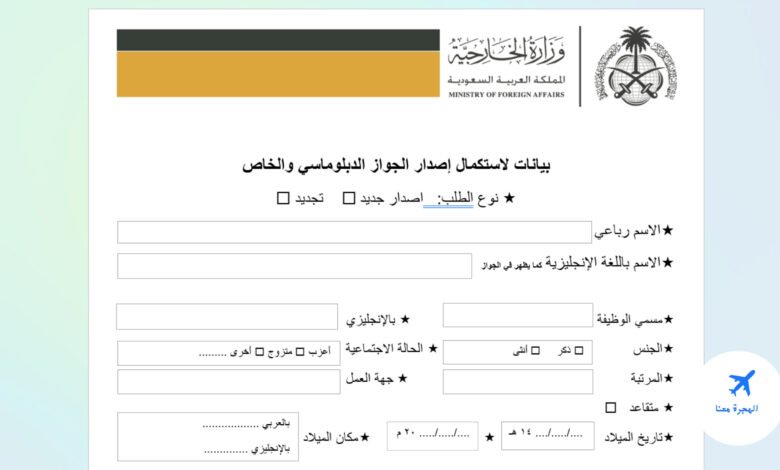Tick the اعزب (single) marital status checkbox
780x470 pixels.
(x=300, y=352)
